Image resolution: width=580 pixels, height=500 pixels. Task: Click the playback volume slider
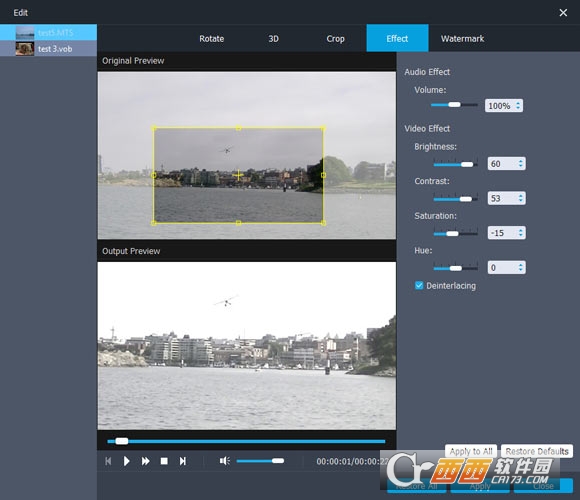click(260, 461)
